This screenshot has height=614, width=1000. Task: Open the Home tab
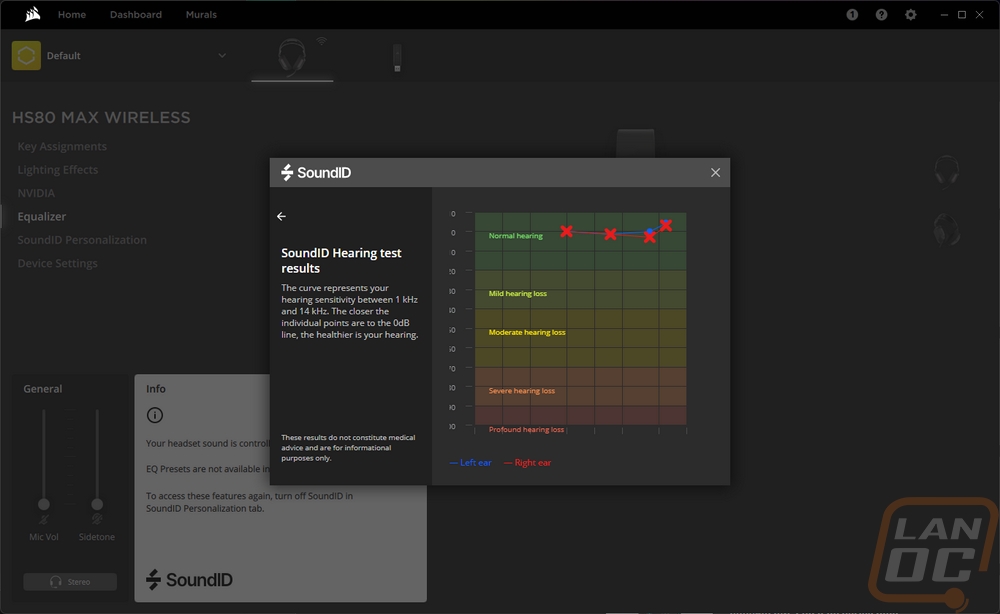(72, 15)
